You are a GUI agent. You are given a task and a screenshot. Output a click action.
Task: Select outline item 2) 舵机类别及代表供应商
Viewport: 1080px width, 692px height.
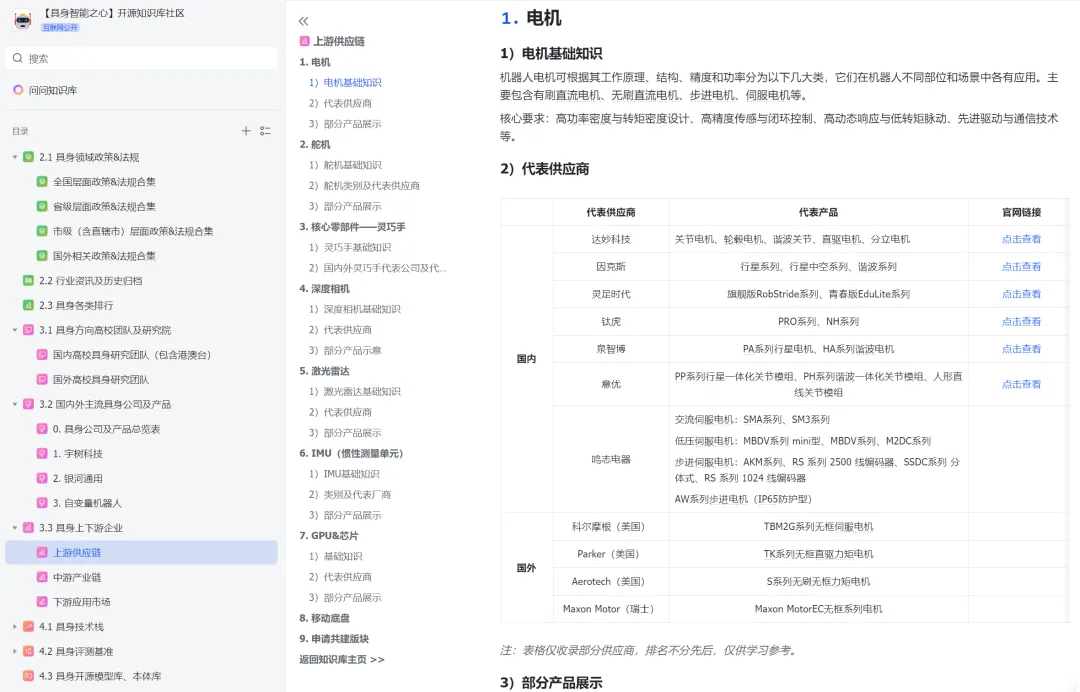coord(364,186)
